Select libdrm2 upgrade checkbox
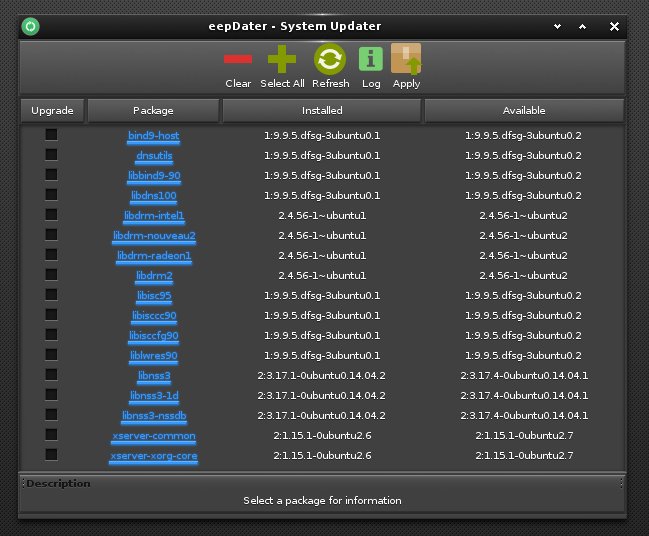This screenshot has height=536, width=649. coord(51,274)
